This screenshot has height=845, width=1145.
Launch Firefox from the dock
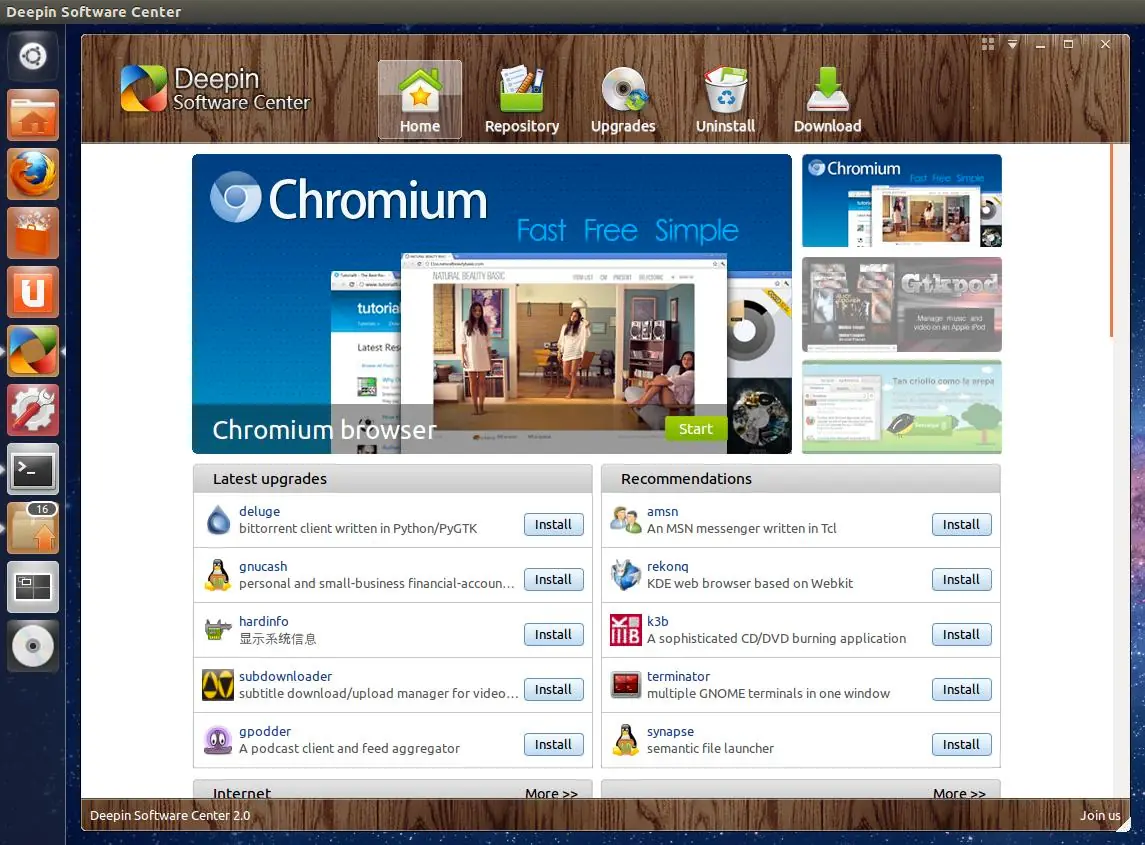coord(33,174)
